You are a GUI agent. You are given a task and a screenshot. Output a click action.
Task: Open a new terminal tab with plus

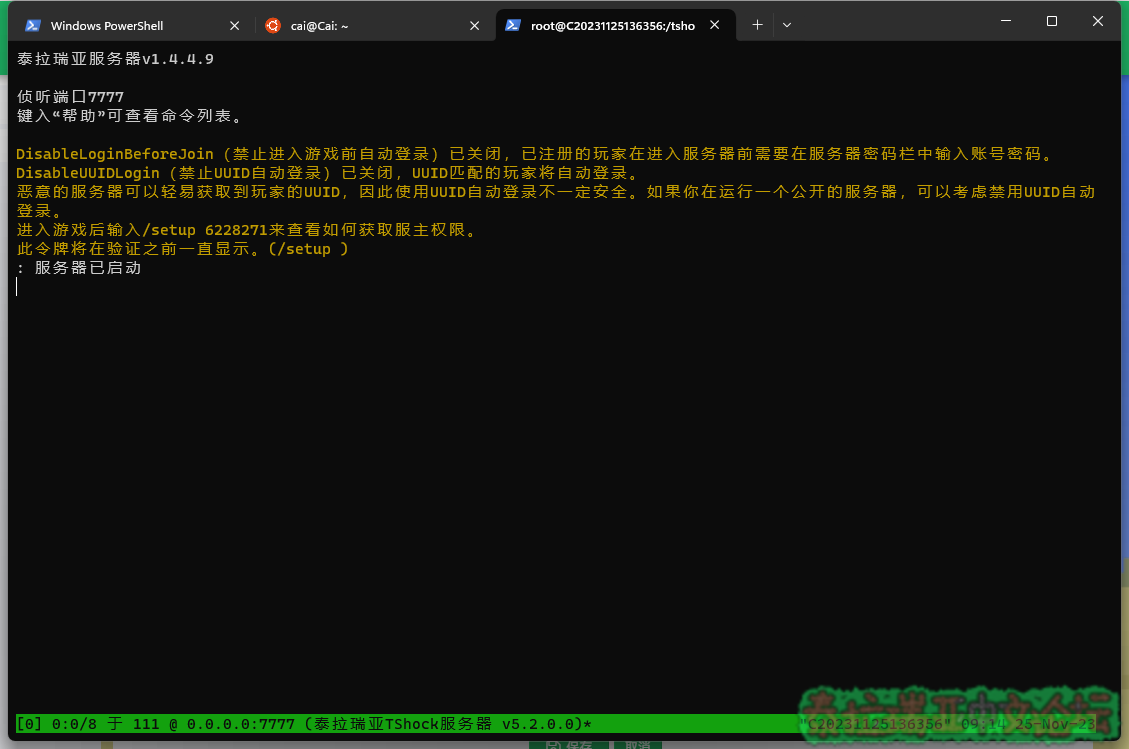[757, 24]
